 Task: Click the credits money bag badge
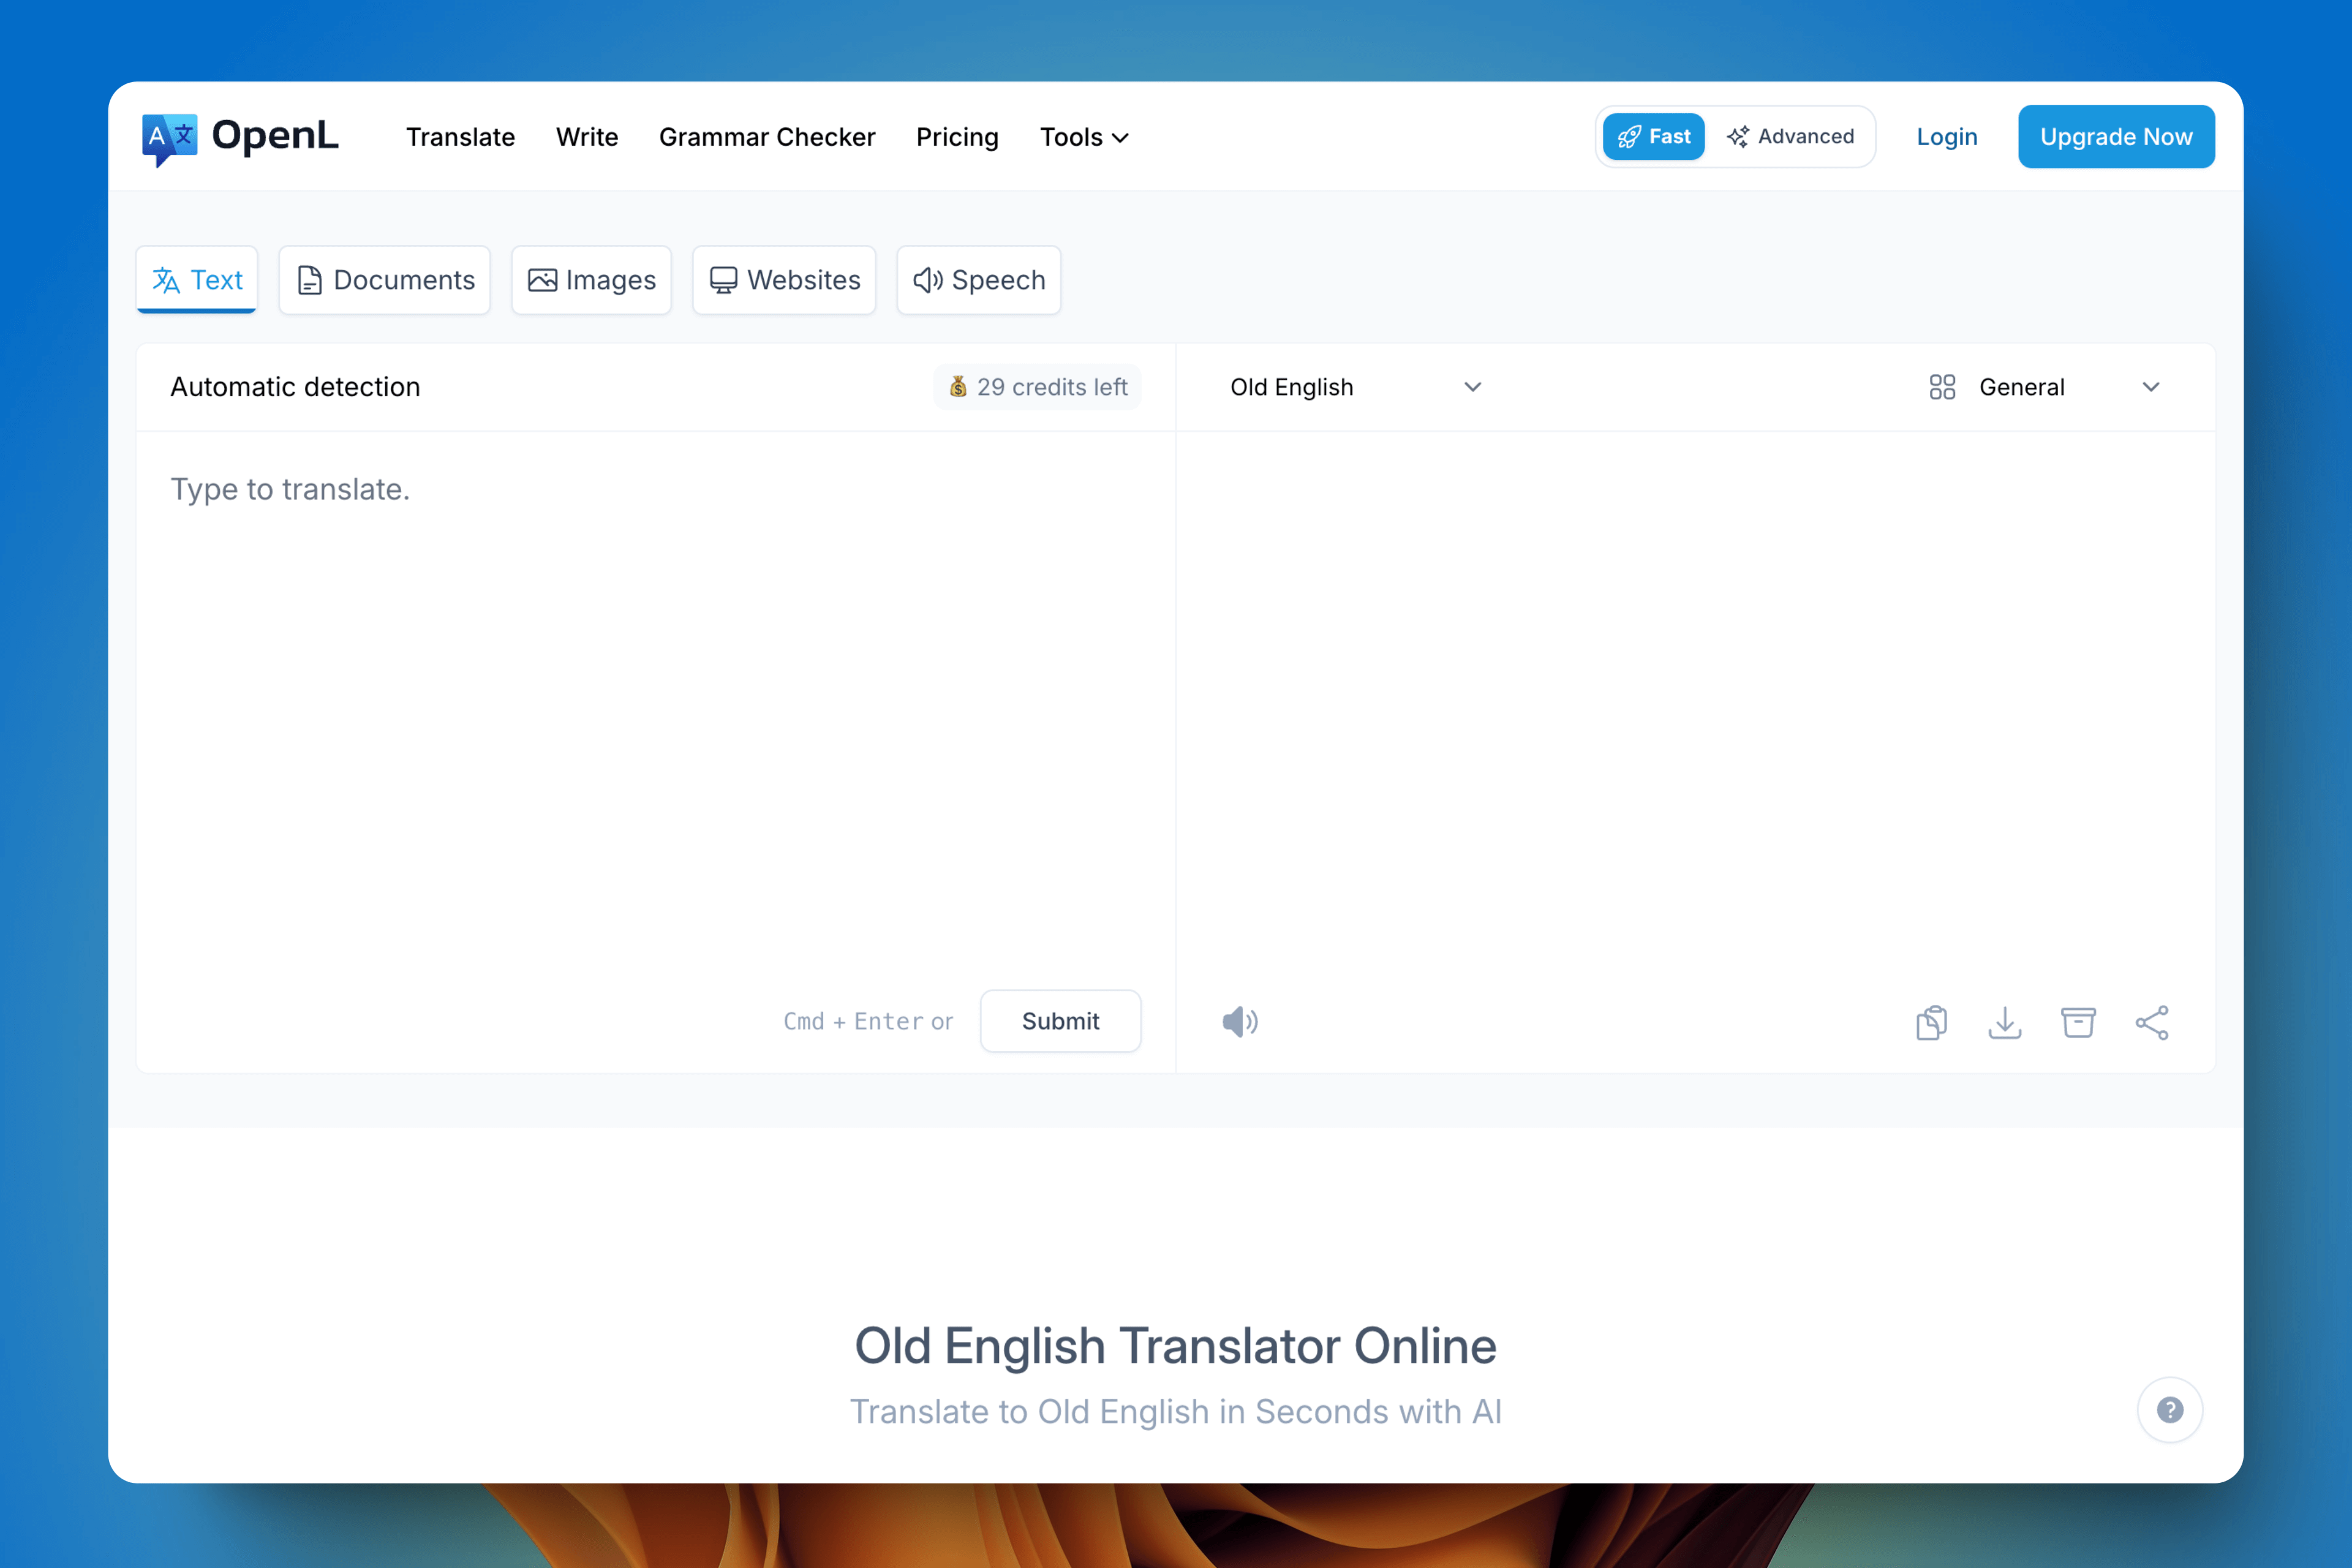(1037, 387)
